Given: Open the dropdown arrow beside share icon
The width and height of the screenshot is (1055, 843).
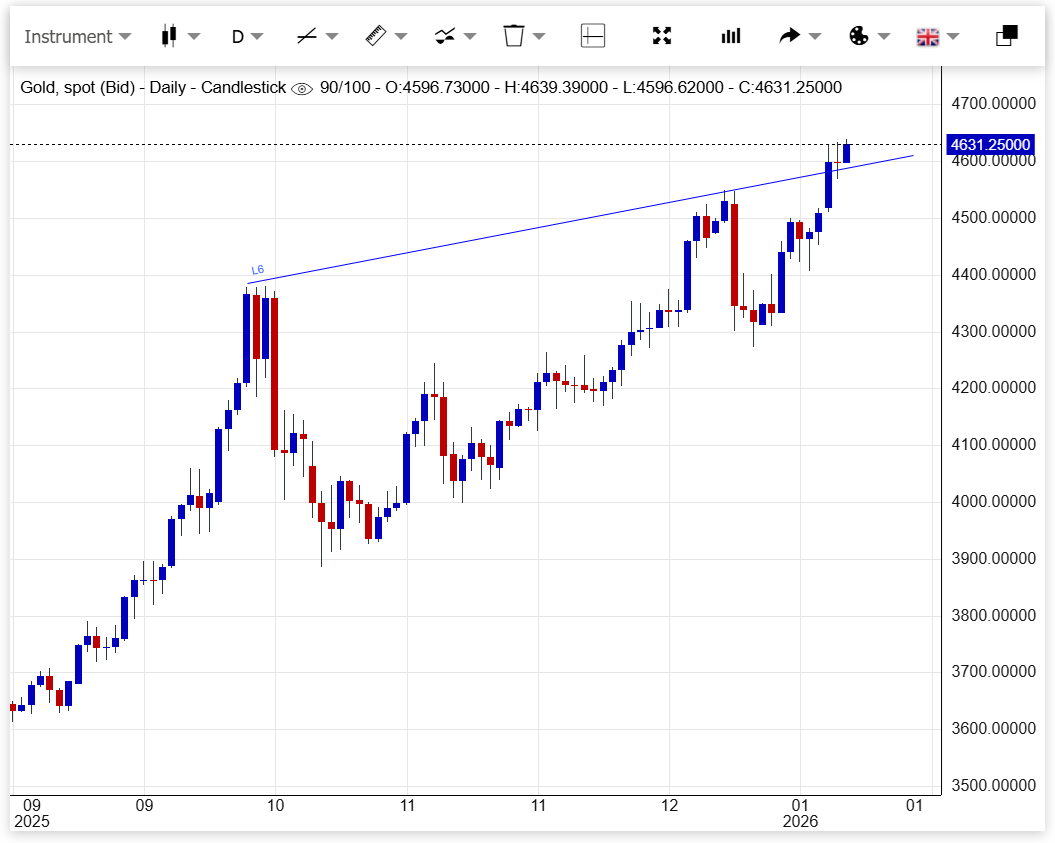Looking at the screenshot, I should pos(815,37).
